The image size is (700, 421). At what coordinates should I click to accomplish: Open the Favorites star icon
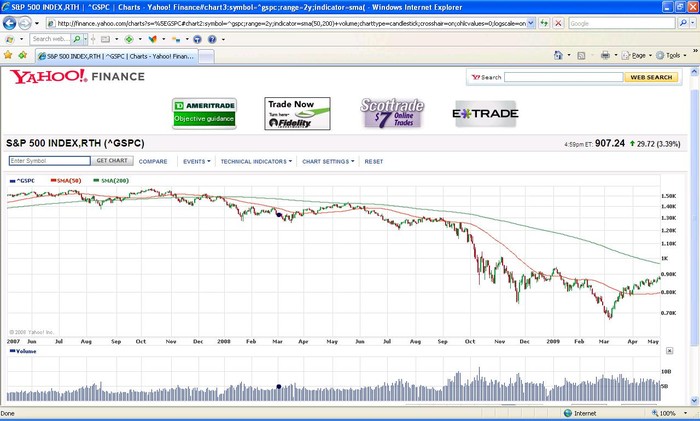coord(9,55)
